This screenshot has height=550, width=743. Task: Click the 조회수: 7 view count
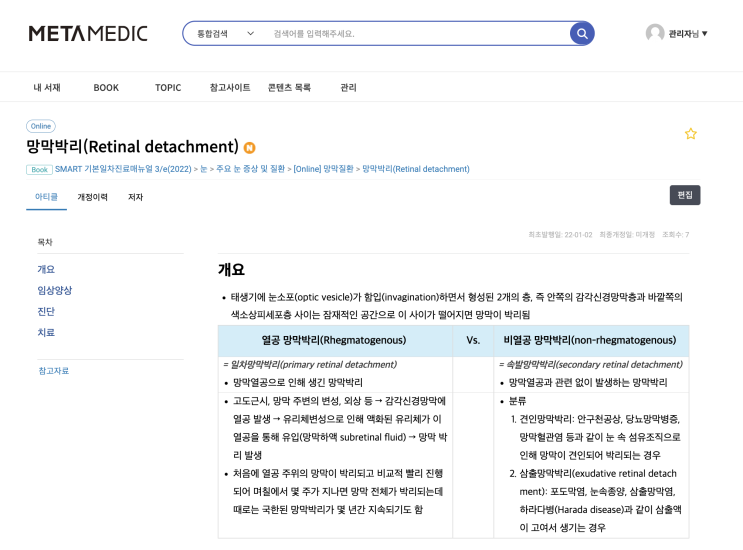click(676, 234)
